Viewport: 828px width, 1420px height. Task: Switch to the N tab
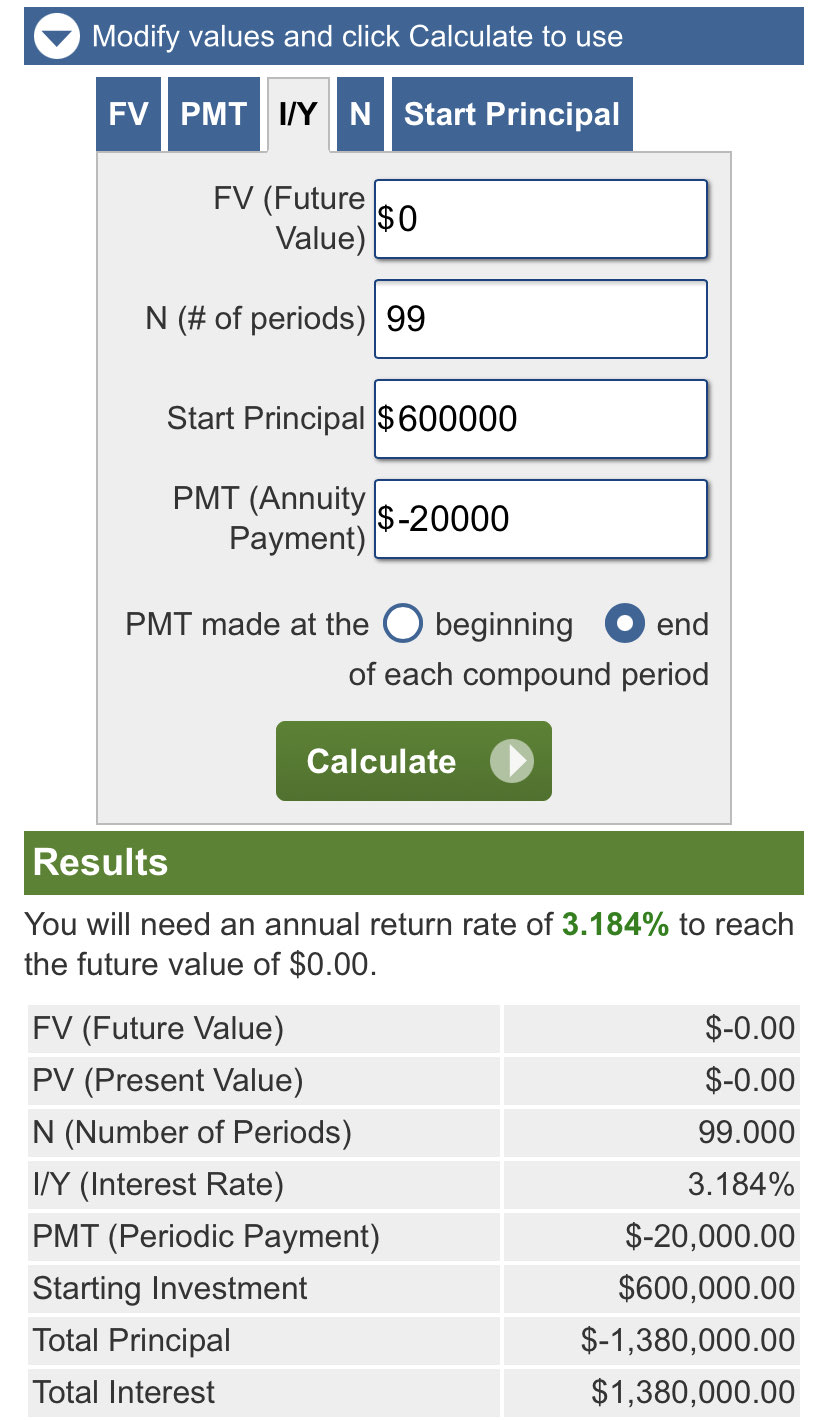pos(360,114)
